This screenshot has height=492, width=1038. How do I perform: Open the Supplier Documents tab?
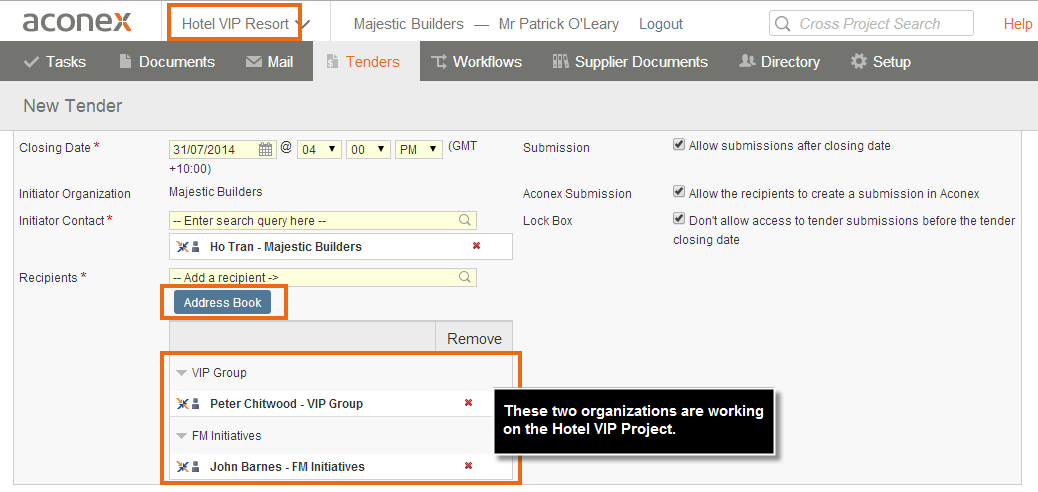click(630, 62)
